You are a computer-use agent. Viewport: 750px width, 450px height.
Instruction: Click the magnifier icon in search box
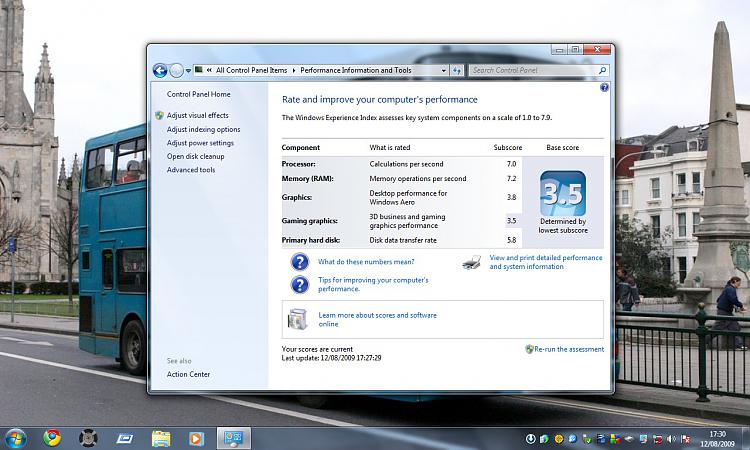[602, 70]
